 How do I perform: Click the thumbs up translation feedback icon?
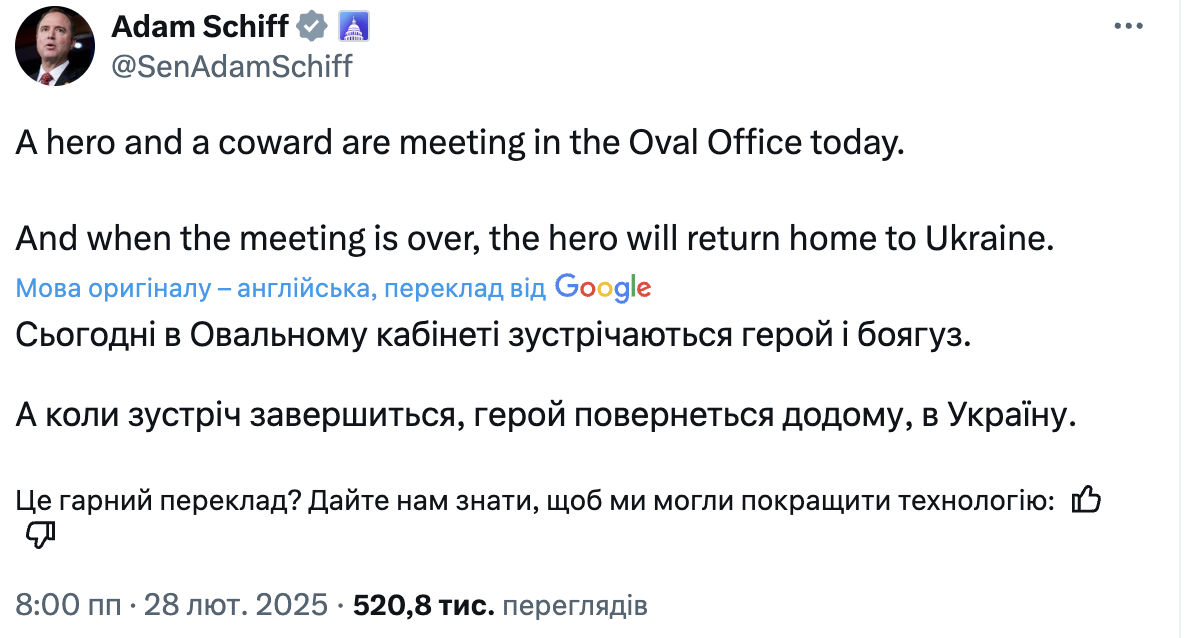click(1085, 500)
